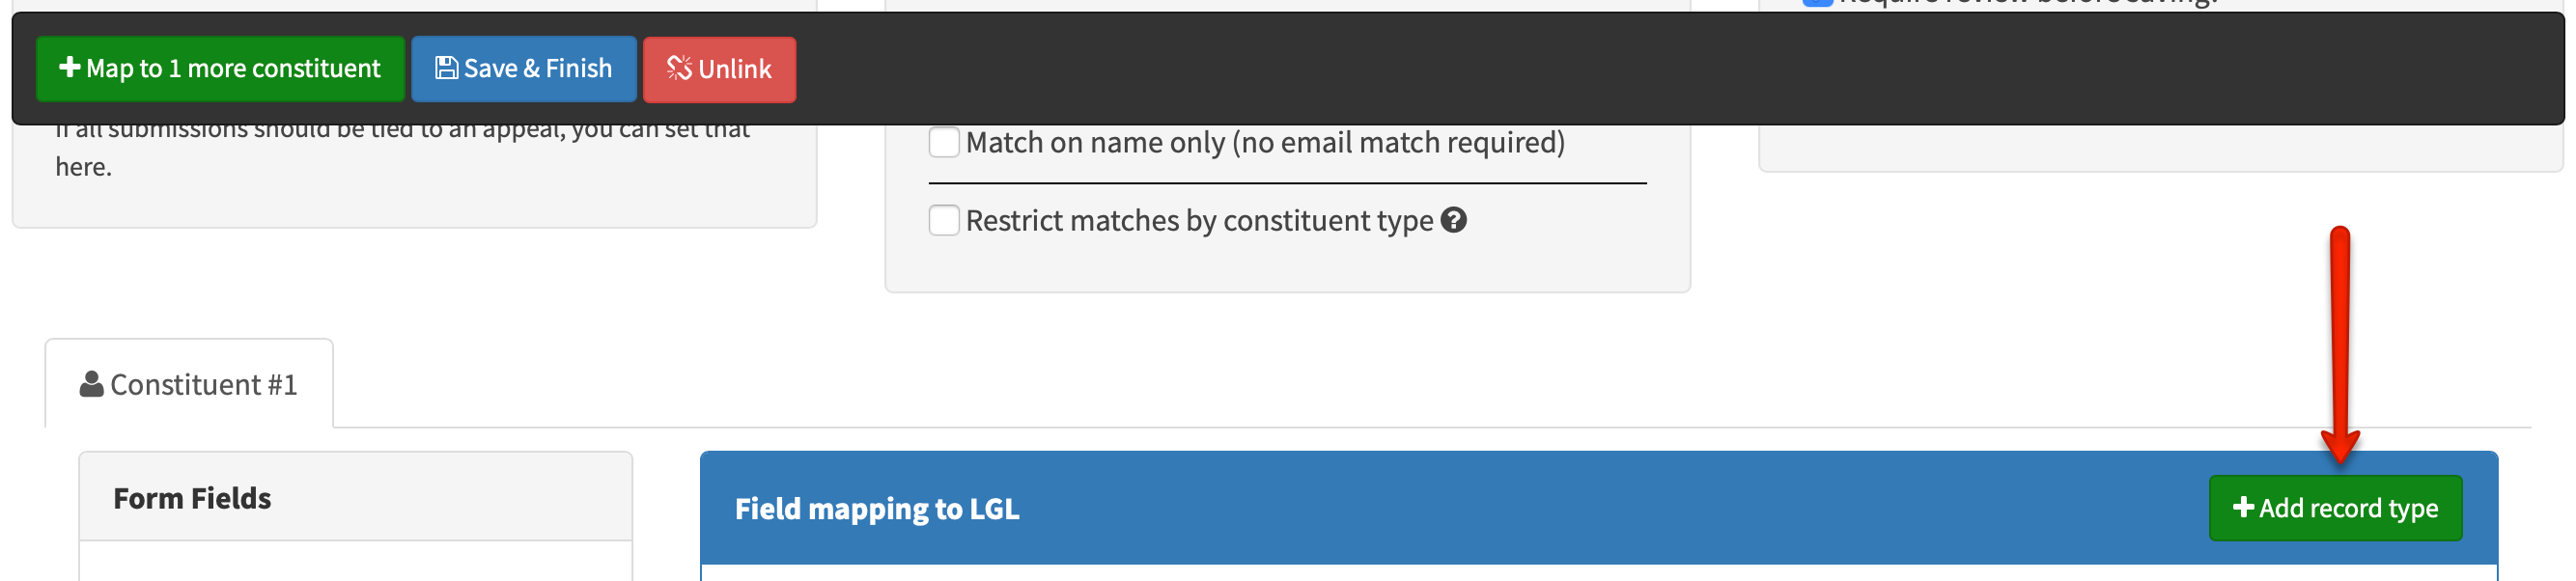This screenshot has height=581, width=2576.
Task: Open the help tooltip next to Restrict matches
Action: [x=1456, y=220]
